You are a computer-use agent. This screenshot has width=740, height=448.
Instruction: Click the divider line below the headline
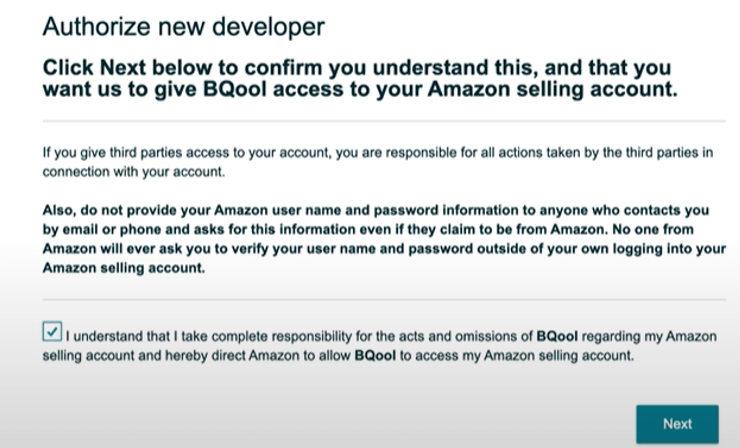click(x=384, y=121)
